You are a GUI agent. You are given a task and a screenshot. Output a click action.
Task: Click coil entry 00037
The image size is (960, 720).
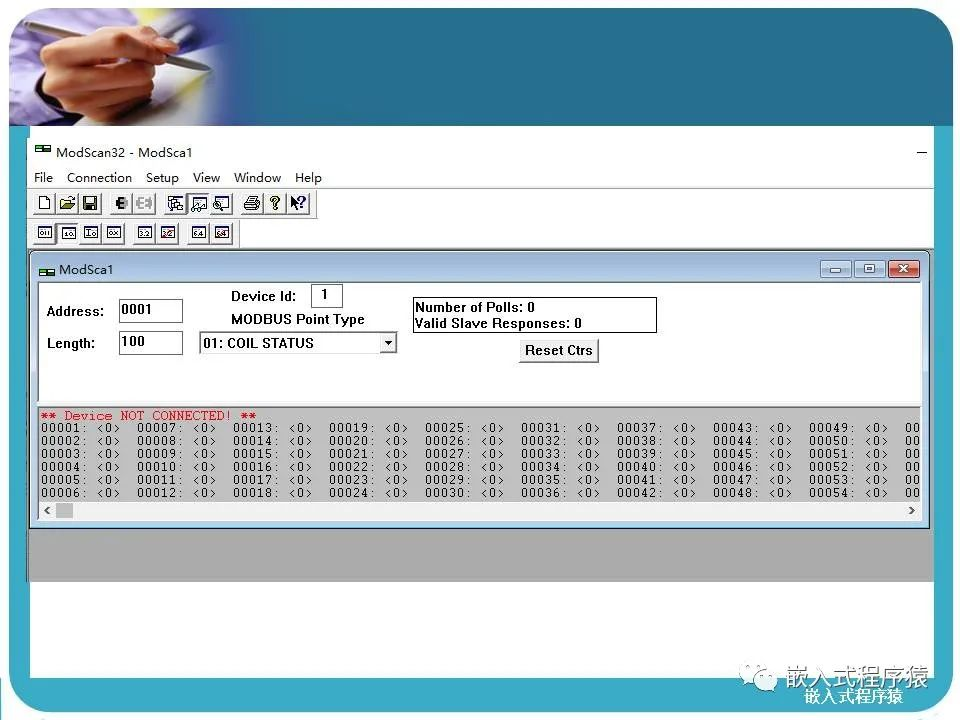656,428
